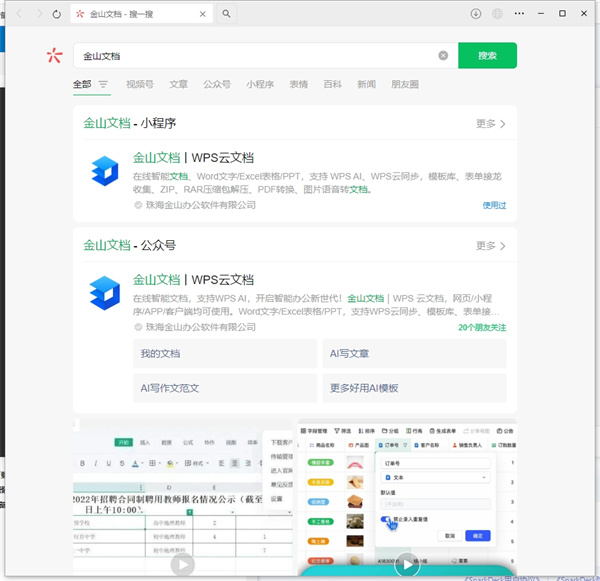Switch to the 小程序 tab
Viewport: 600px width, 581px height.
pyautogui.click(x=260, y=84)
